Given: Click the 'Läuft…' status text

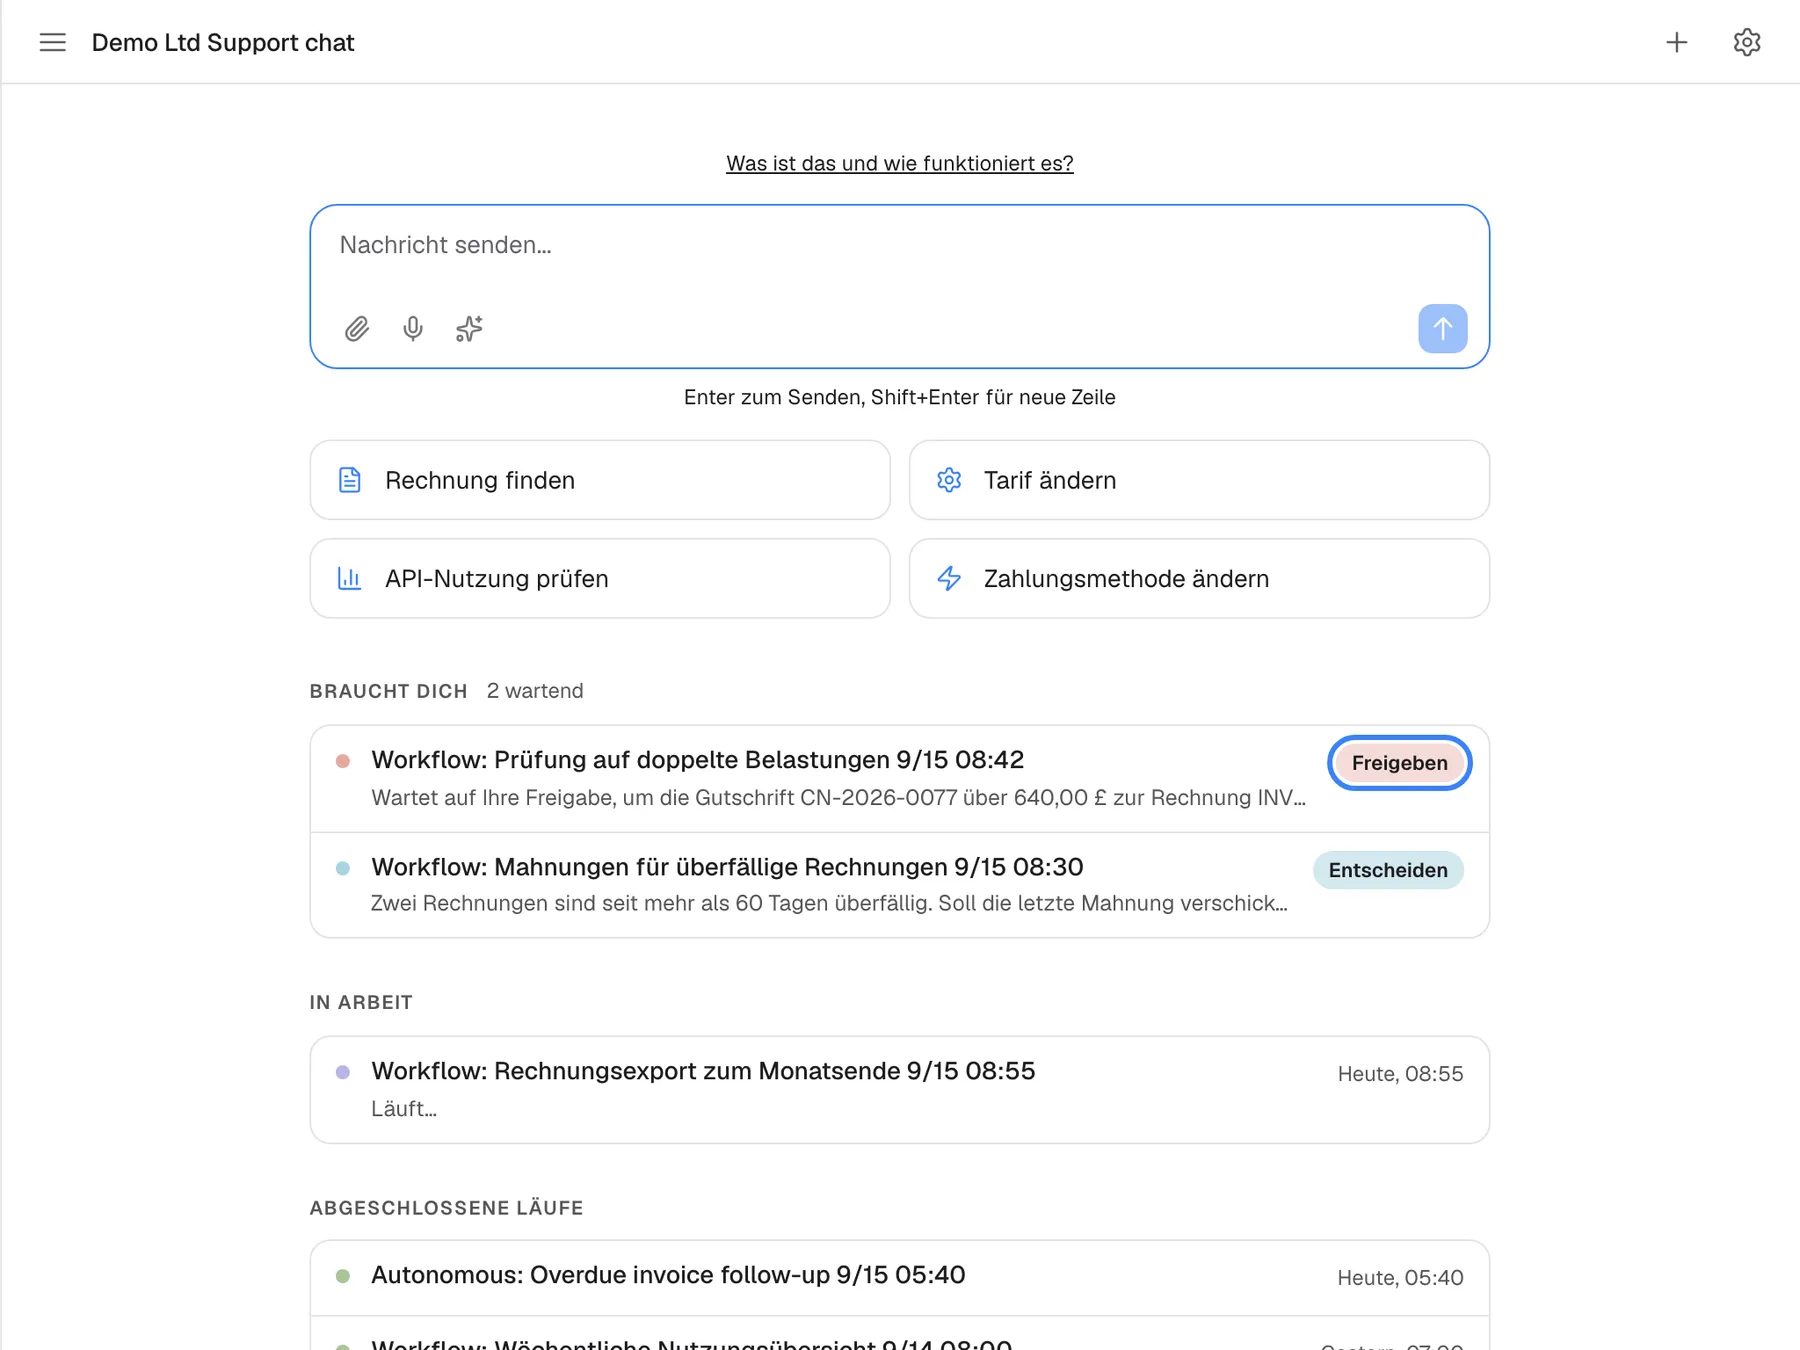Looking at the screenshot, I should pos(404,1109).
